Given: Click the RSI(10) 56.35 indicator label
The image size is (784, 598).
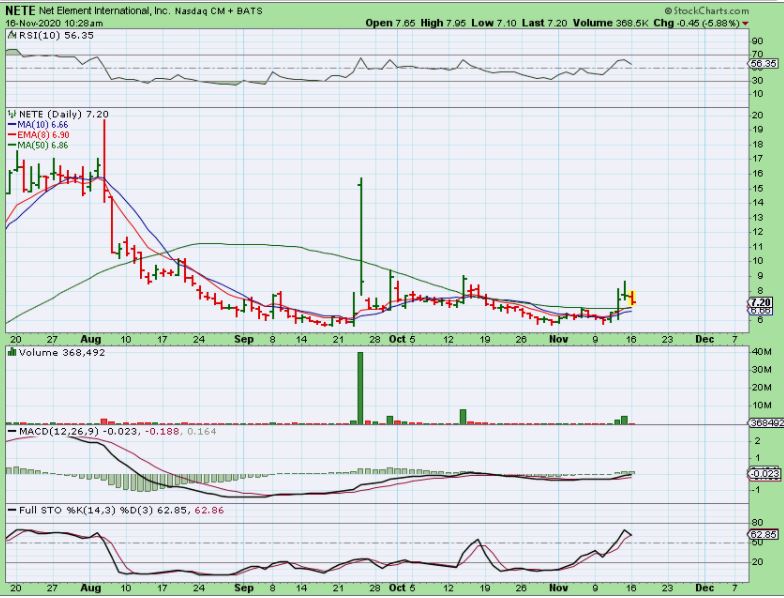Looking at the screenshot, I should pyautogui.click(x=56, y=35).
